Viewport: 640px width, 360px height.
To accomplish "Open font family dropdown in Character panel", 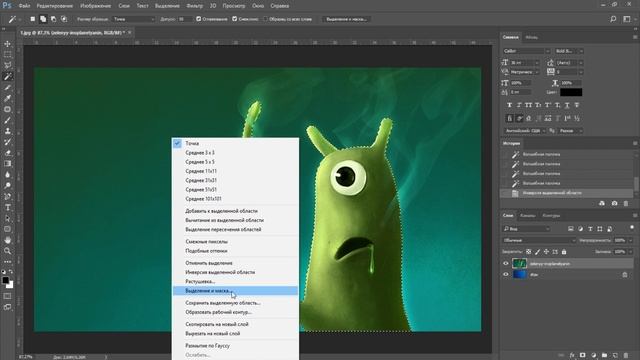I will click(x=527, y=51).
